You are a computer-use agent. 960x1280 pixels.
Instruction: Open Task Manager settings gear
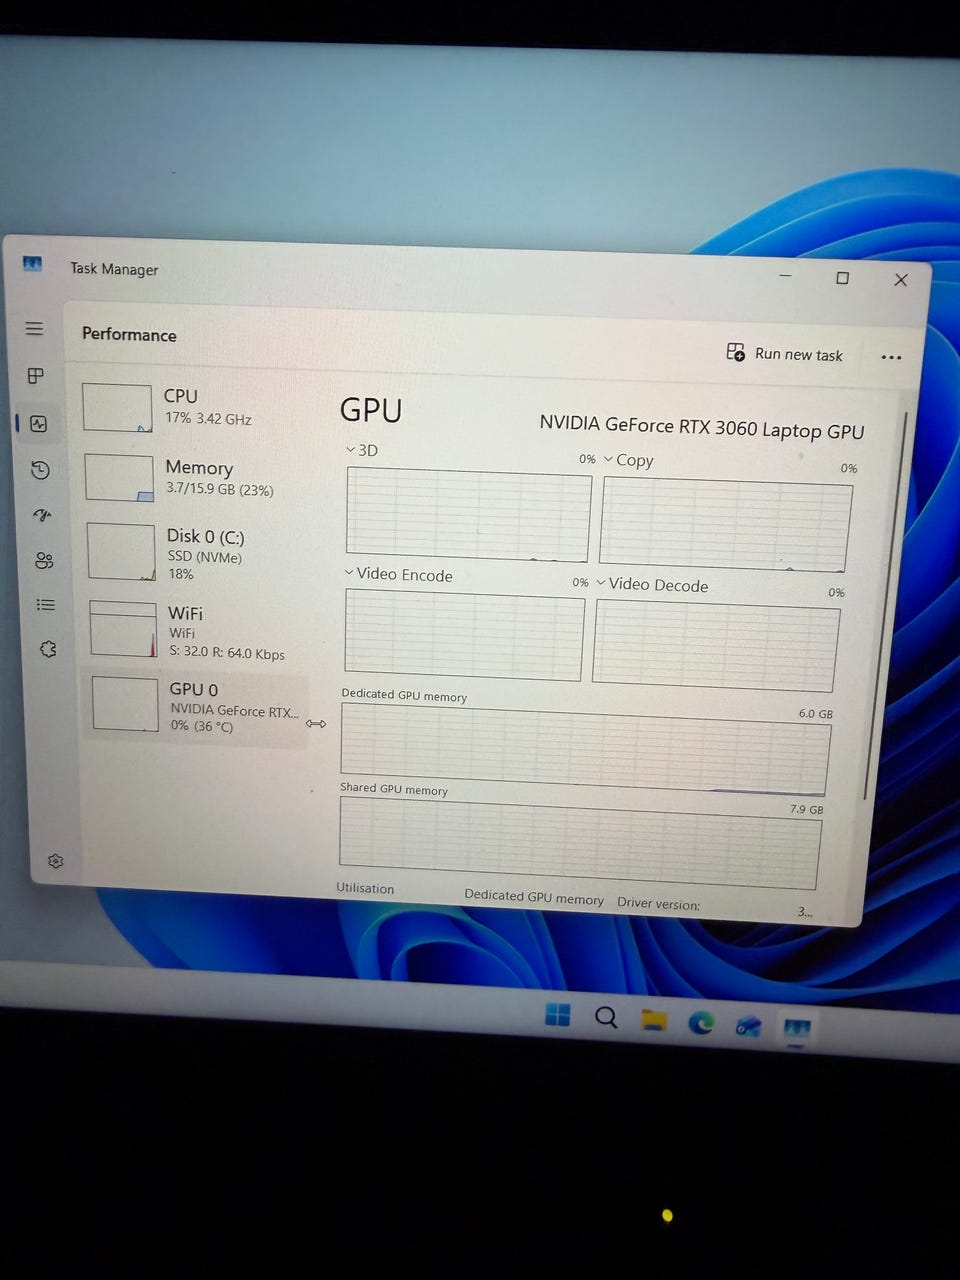coord(56,861)
